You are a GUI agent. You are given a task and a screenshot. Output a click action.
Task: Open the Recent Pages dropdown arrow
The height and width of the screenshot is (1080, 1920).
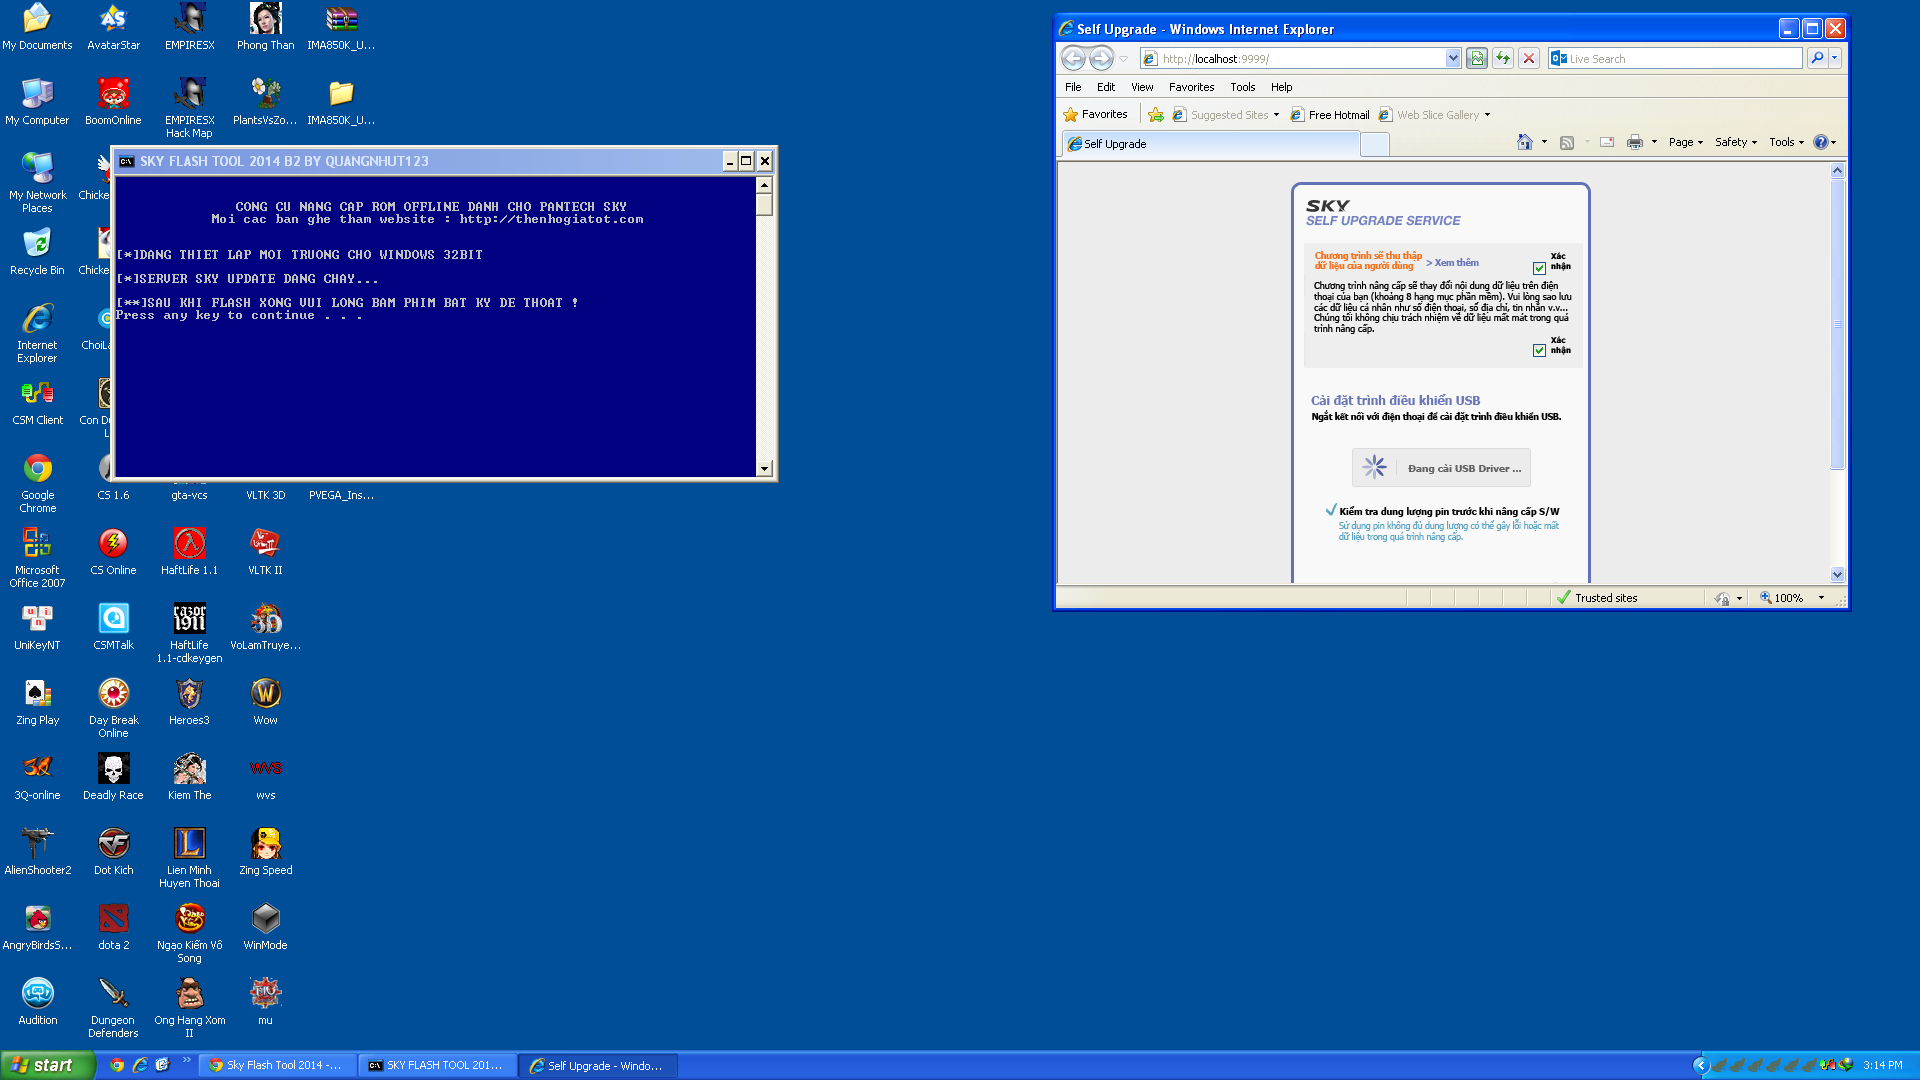[1124, 59]
